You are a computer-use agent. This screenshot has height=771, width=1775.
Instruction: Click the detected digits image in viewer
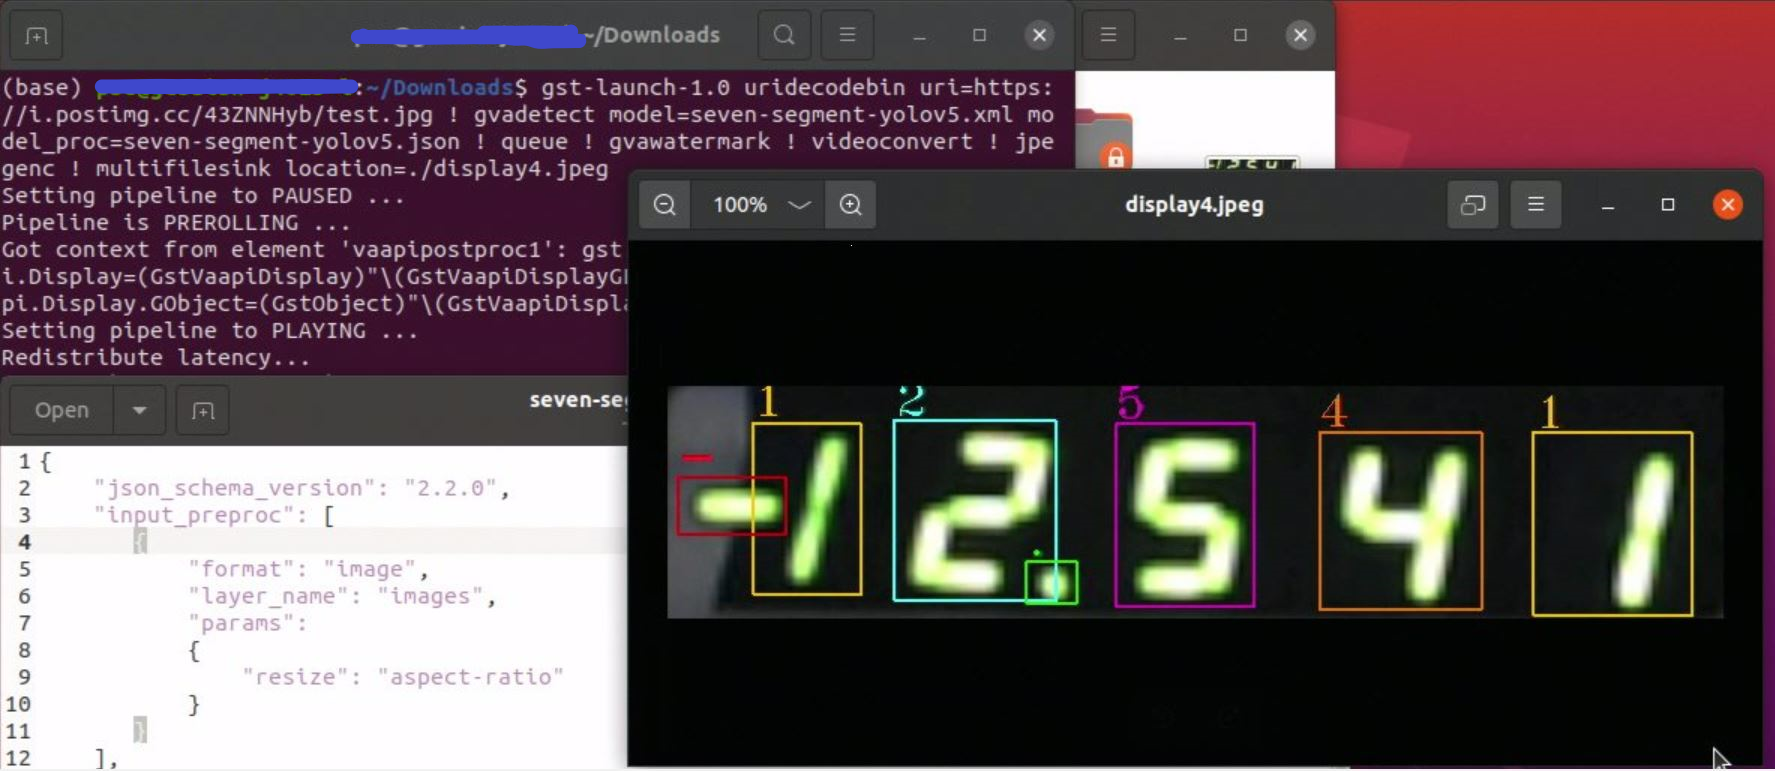1194,502
